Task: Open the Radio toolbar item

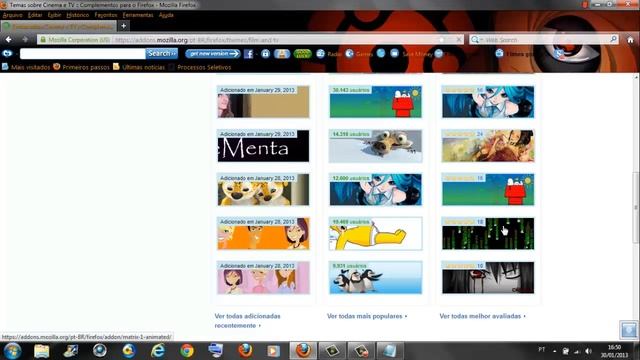Action: pos(329,54)
